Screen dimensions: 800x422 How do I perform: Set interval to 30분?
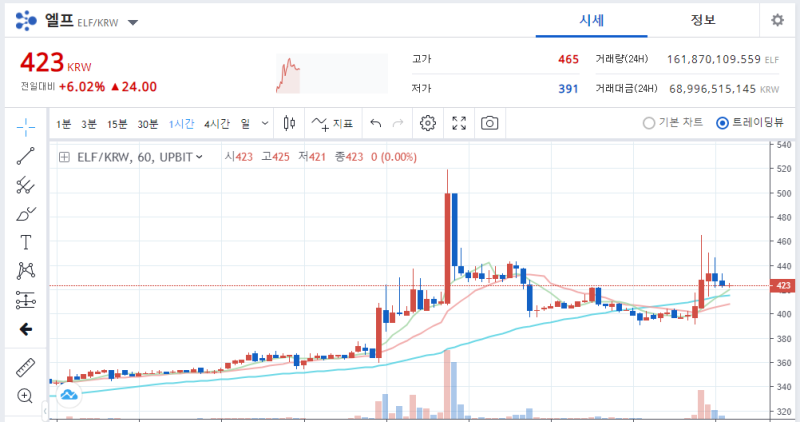point(147,124)
